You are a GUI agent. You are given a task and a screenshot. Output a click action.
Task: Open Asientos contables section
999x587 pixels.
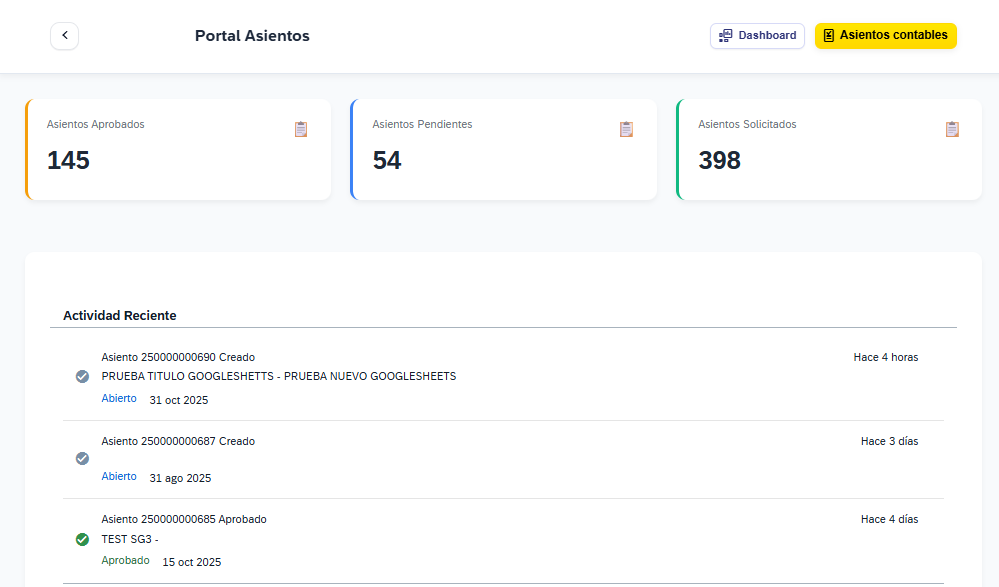click(885, 36)
